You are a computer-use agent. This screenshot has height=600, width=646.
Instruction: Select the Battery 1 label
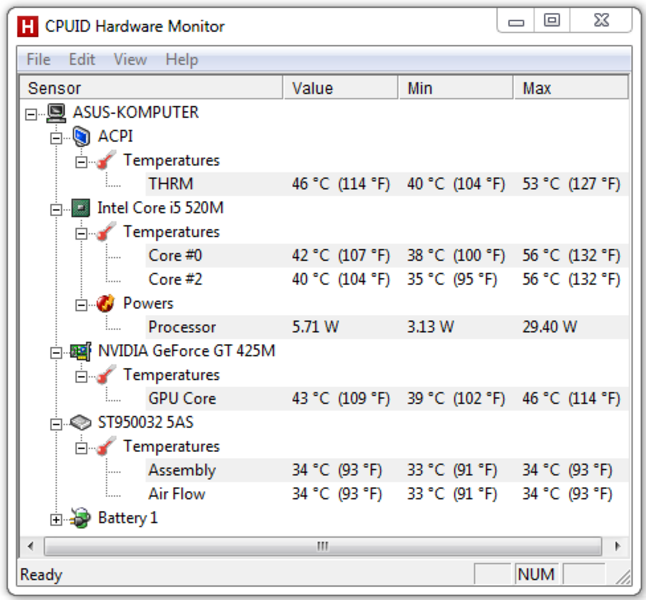[x=128, y=518]
